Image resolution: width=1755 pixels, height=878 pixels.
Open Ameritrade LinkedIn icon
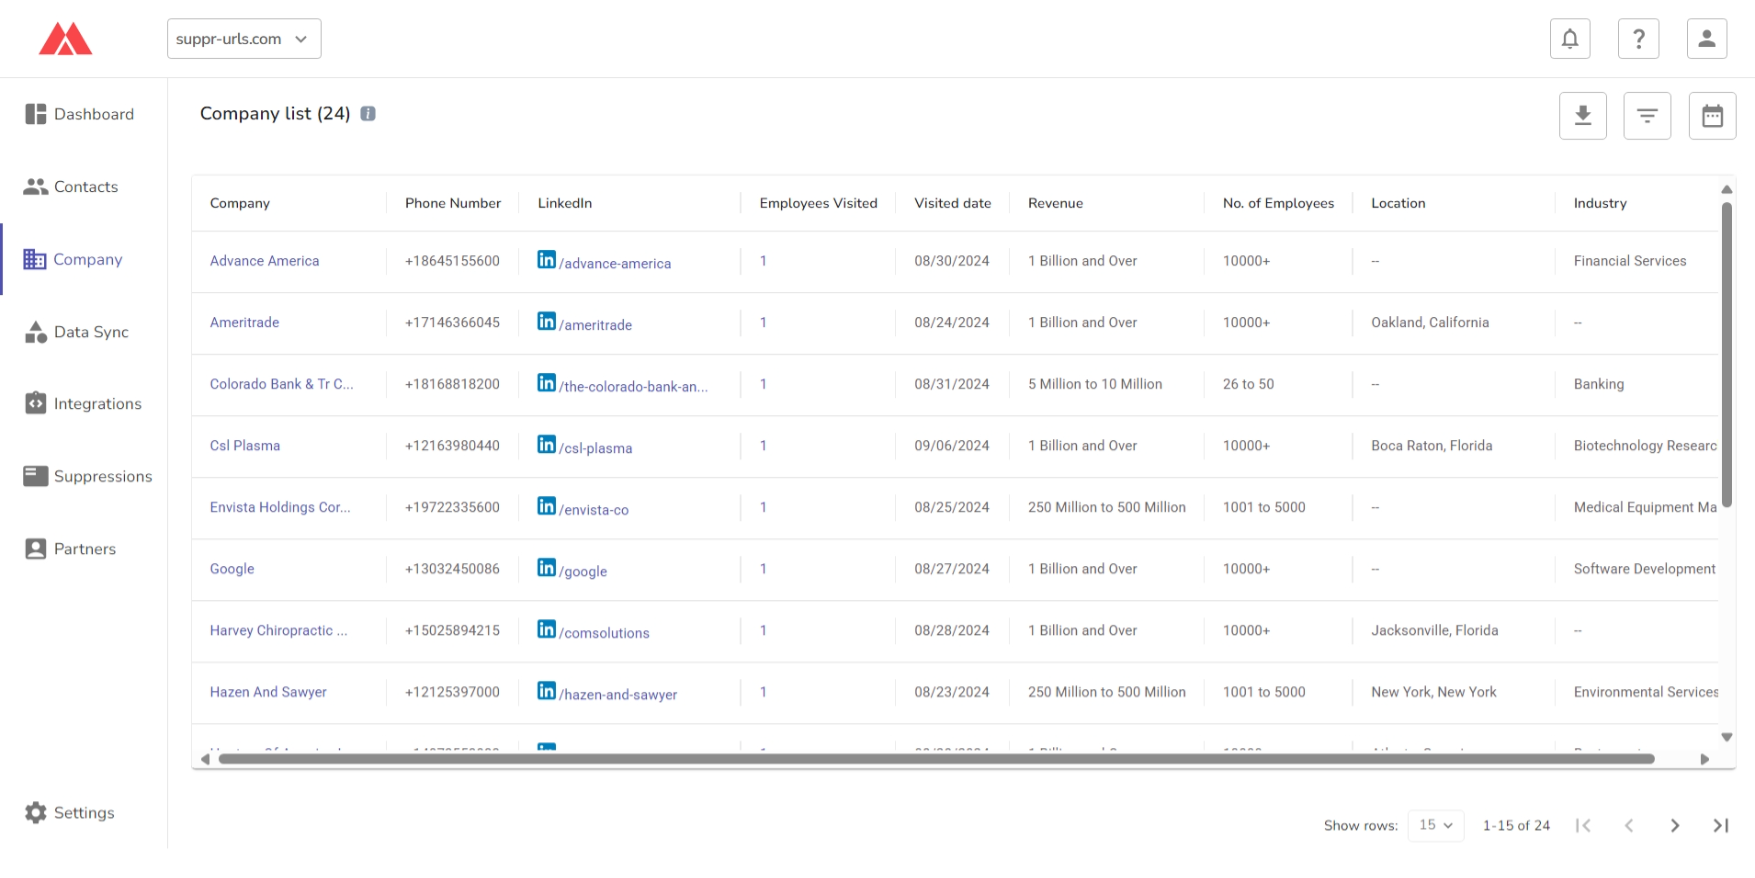tap(547, 321)
